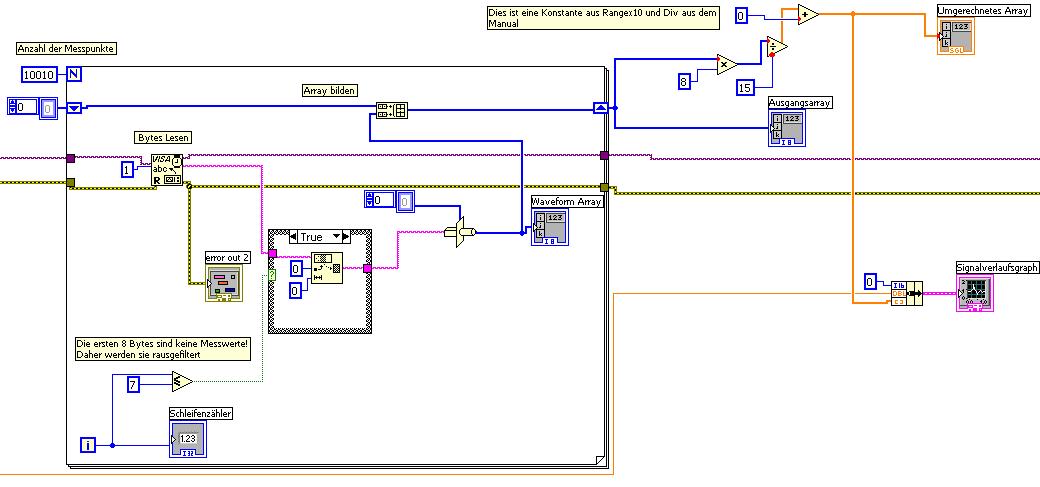Click the Build Array function node
1040x487 pixels.
pyautogui.click(x=391, y=110)
